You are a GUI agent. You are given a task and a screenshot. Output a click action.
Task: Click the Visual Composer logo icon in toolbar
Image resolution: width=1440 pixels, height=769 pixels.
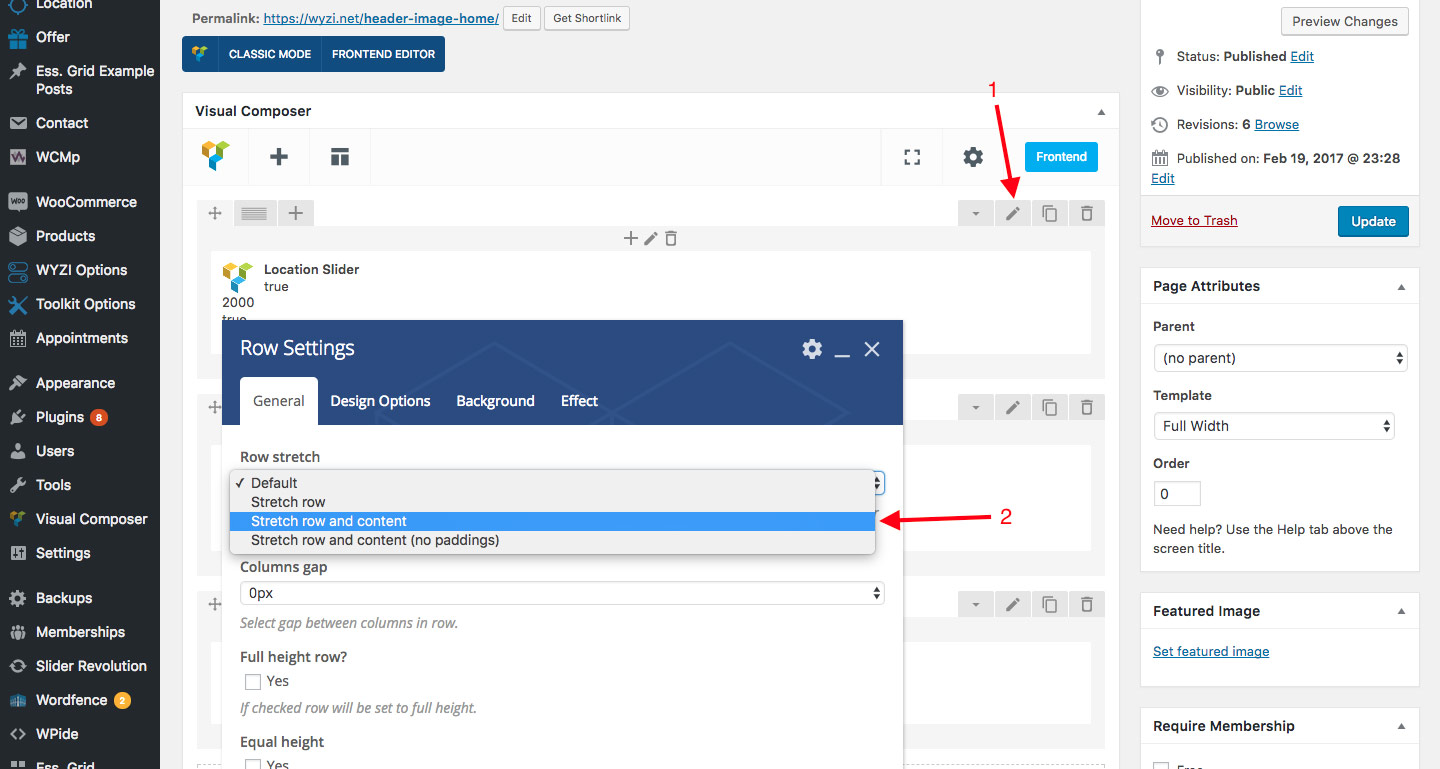tap(215, 156)
